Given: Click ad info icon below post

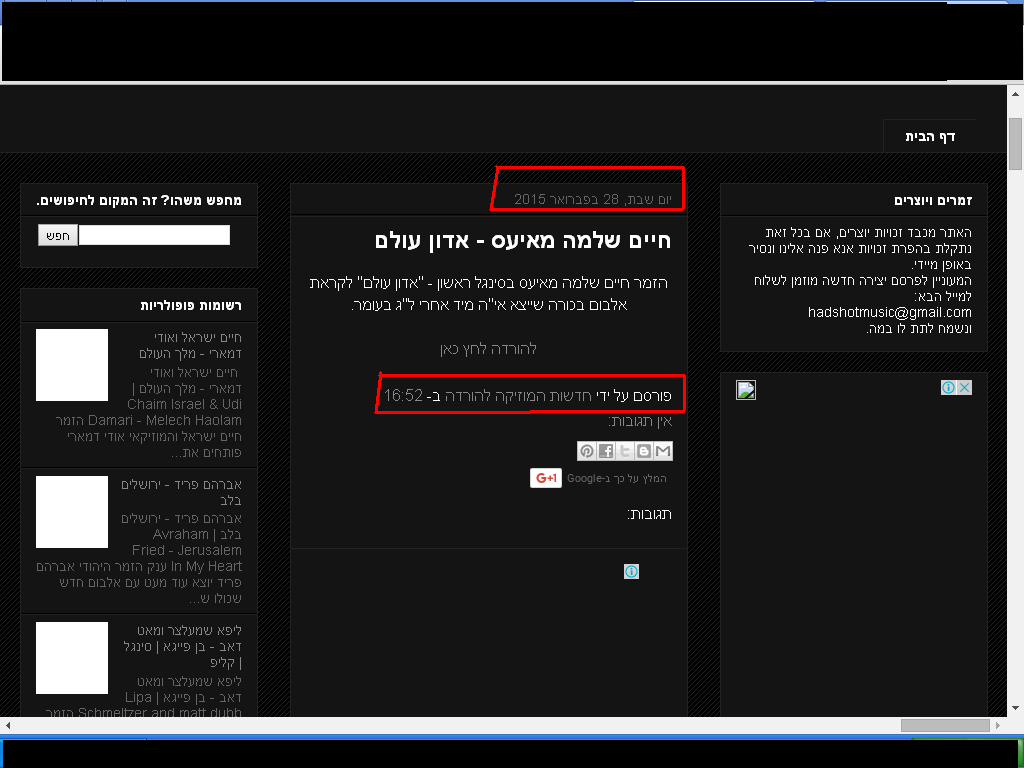Looking at the screenshot, I should 631,572.
